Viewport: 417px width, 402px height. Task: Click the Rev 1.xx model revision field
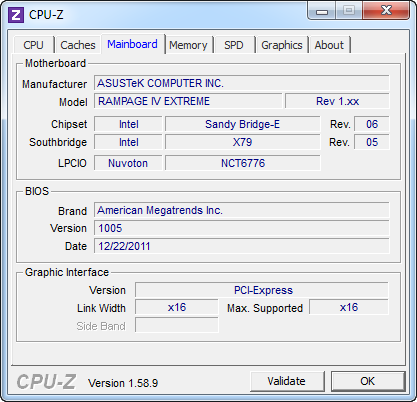tap(337, 101)
